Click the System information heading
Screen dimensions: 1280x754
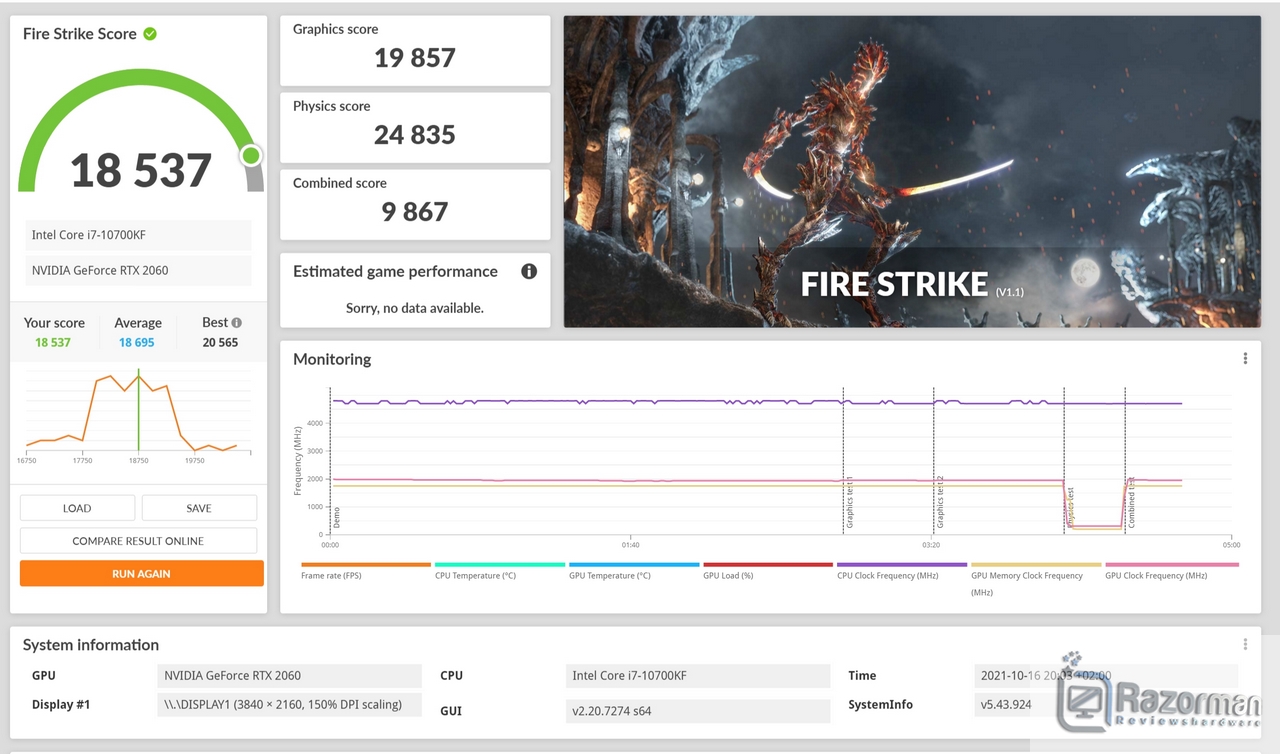click(x=91, y=645)
